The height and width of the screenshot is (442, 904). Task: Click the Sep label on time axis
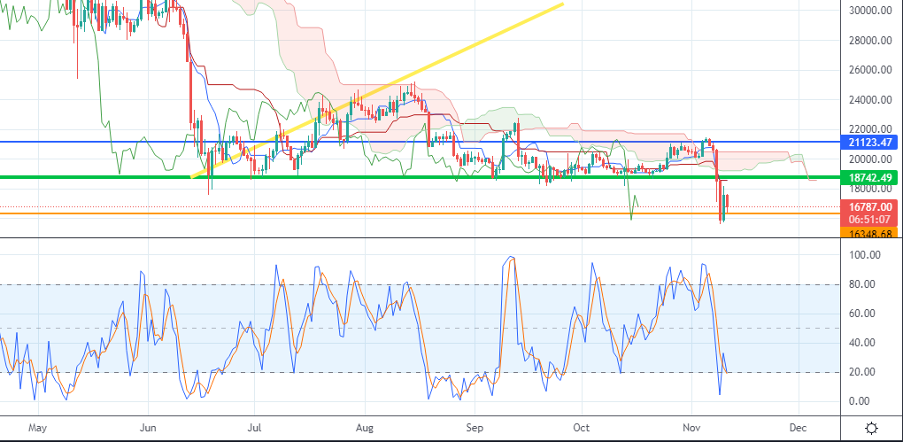pos(473,428)
